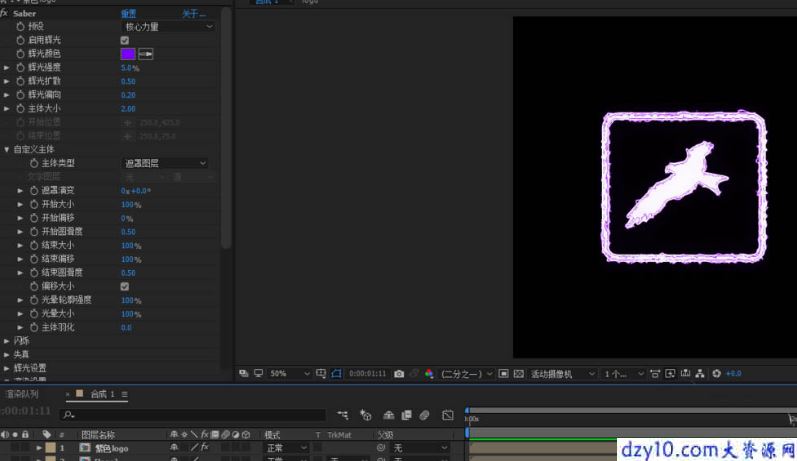
Task: Toggle fx switch for 紫色logo layer
Action: pos(205,447)
